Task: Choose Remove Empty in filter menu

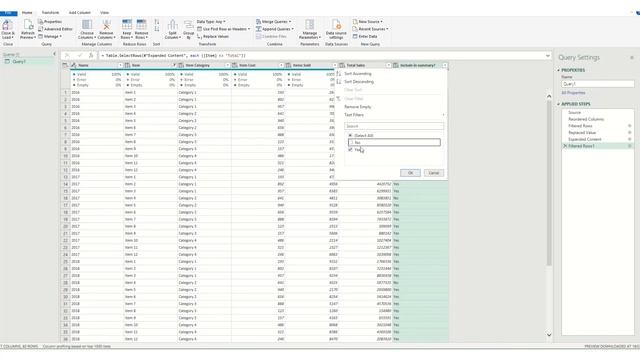Action: [358, 107]
